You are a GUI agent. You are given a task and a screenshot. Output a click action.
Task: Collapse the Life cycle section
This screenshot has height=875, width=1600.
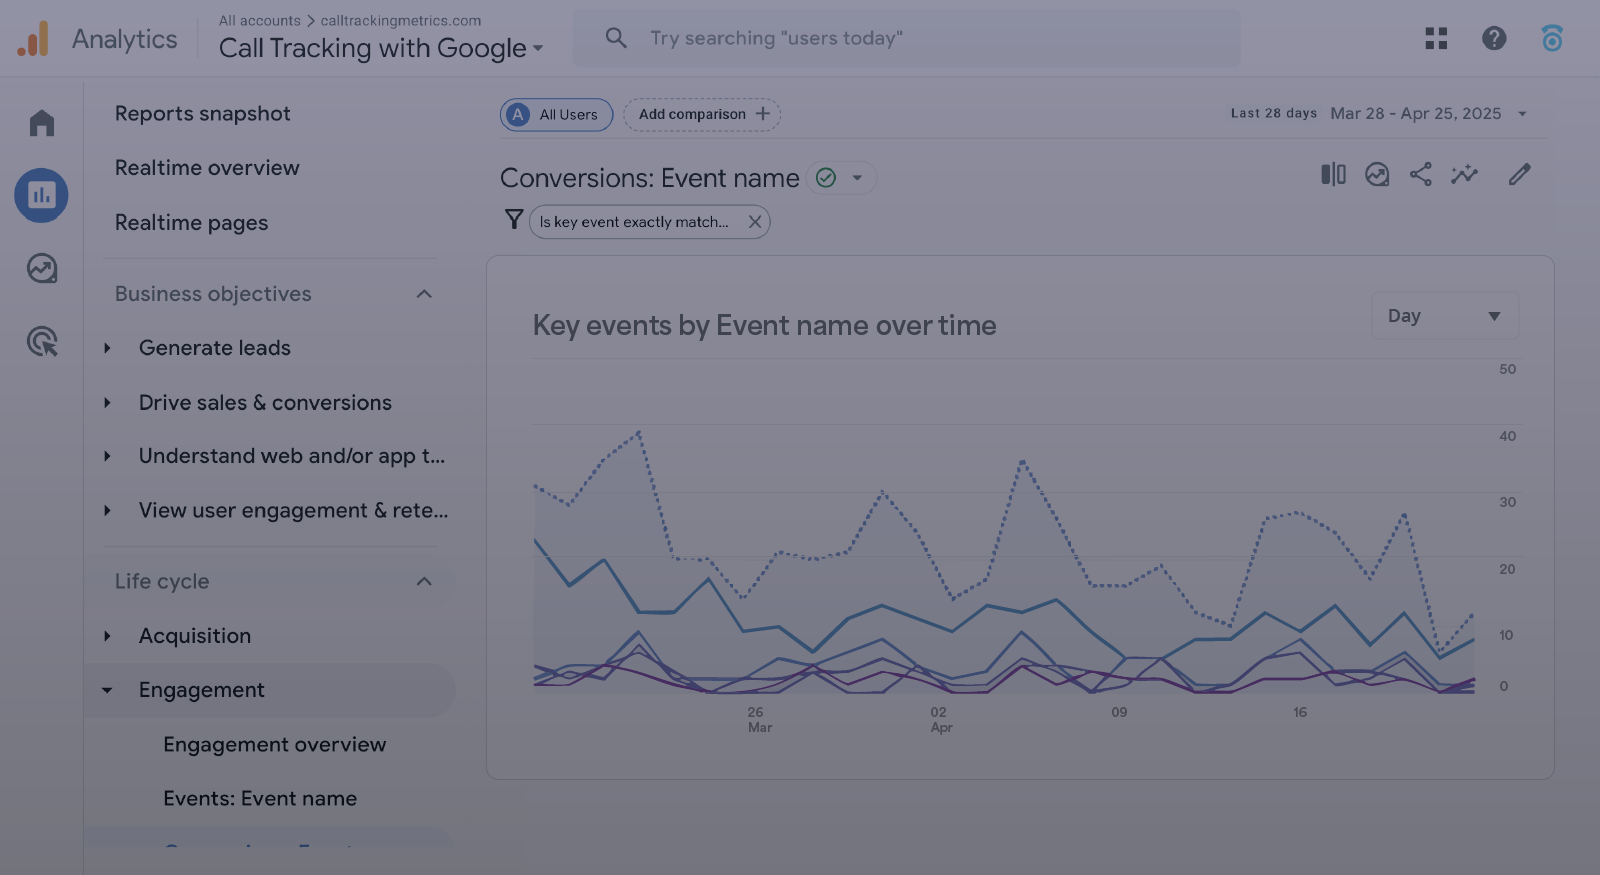click(x=424, y=582)
